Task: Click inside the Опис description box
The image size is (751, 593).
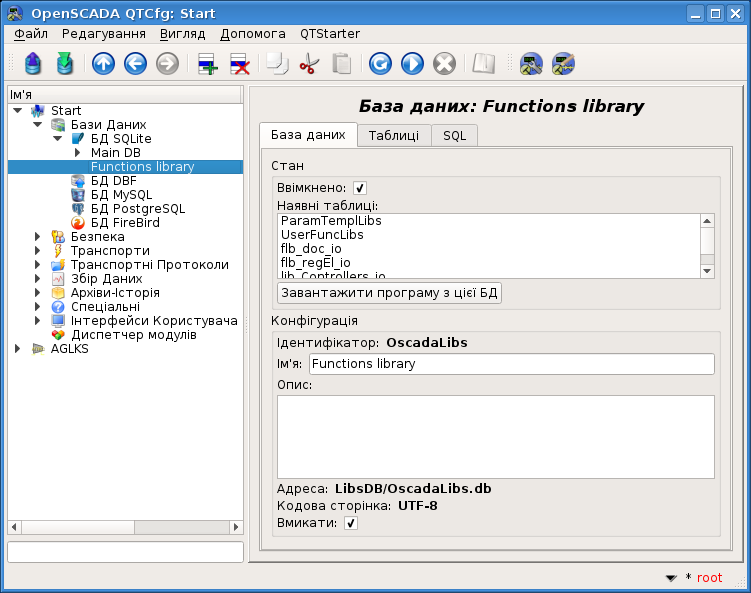Action: click(496, 437)
